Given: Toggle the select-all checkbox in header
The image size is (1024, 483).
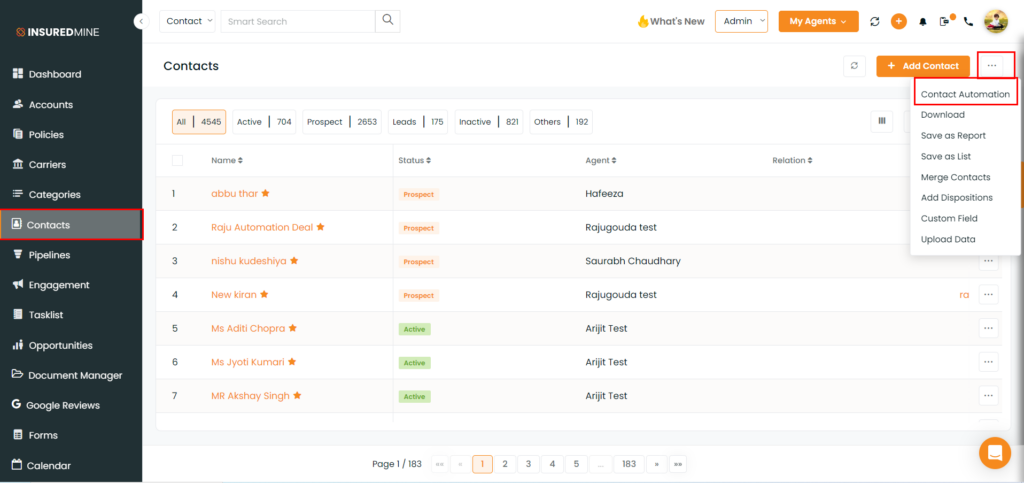Looking at the screenshot, I should click(x=178, y=160).
